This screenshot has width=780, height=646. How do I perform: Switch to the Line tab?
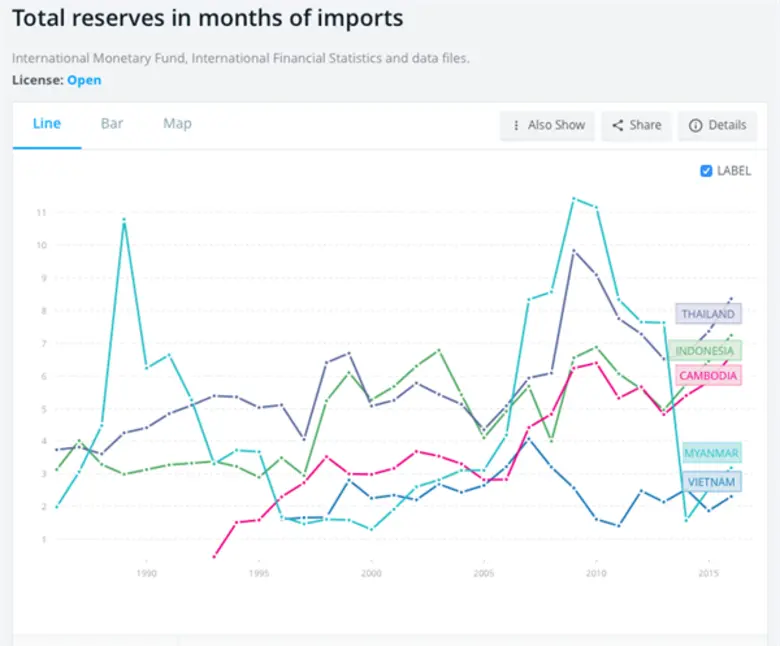47,124
